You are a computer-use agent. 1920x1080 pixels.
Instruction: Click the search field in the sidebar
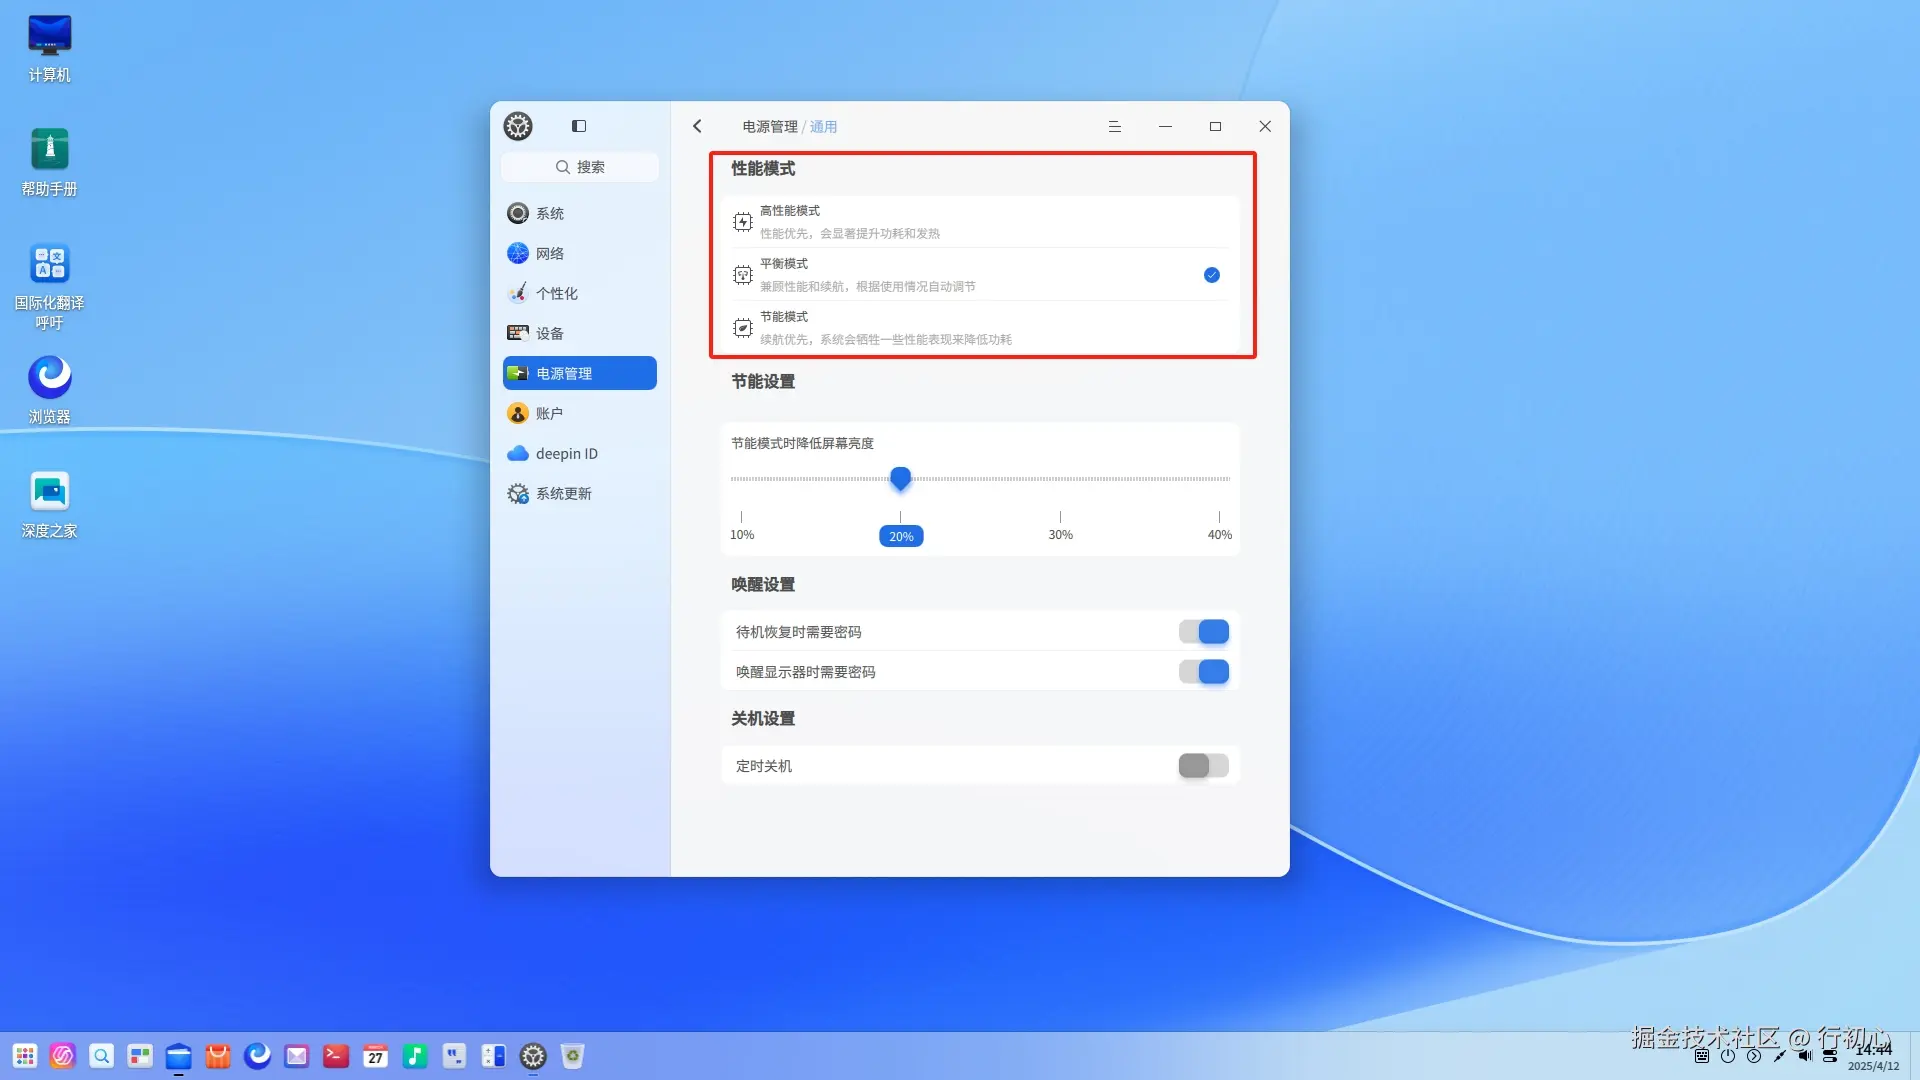click(580, 167)
